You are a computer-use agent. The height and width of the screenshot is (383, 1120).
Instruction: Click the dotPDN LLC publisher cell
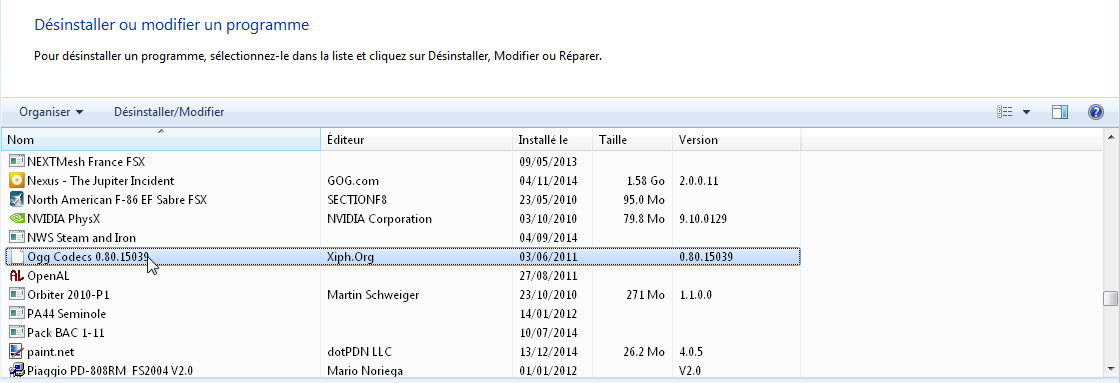(x=359, y=352)
